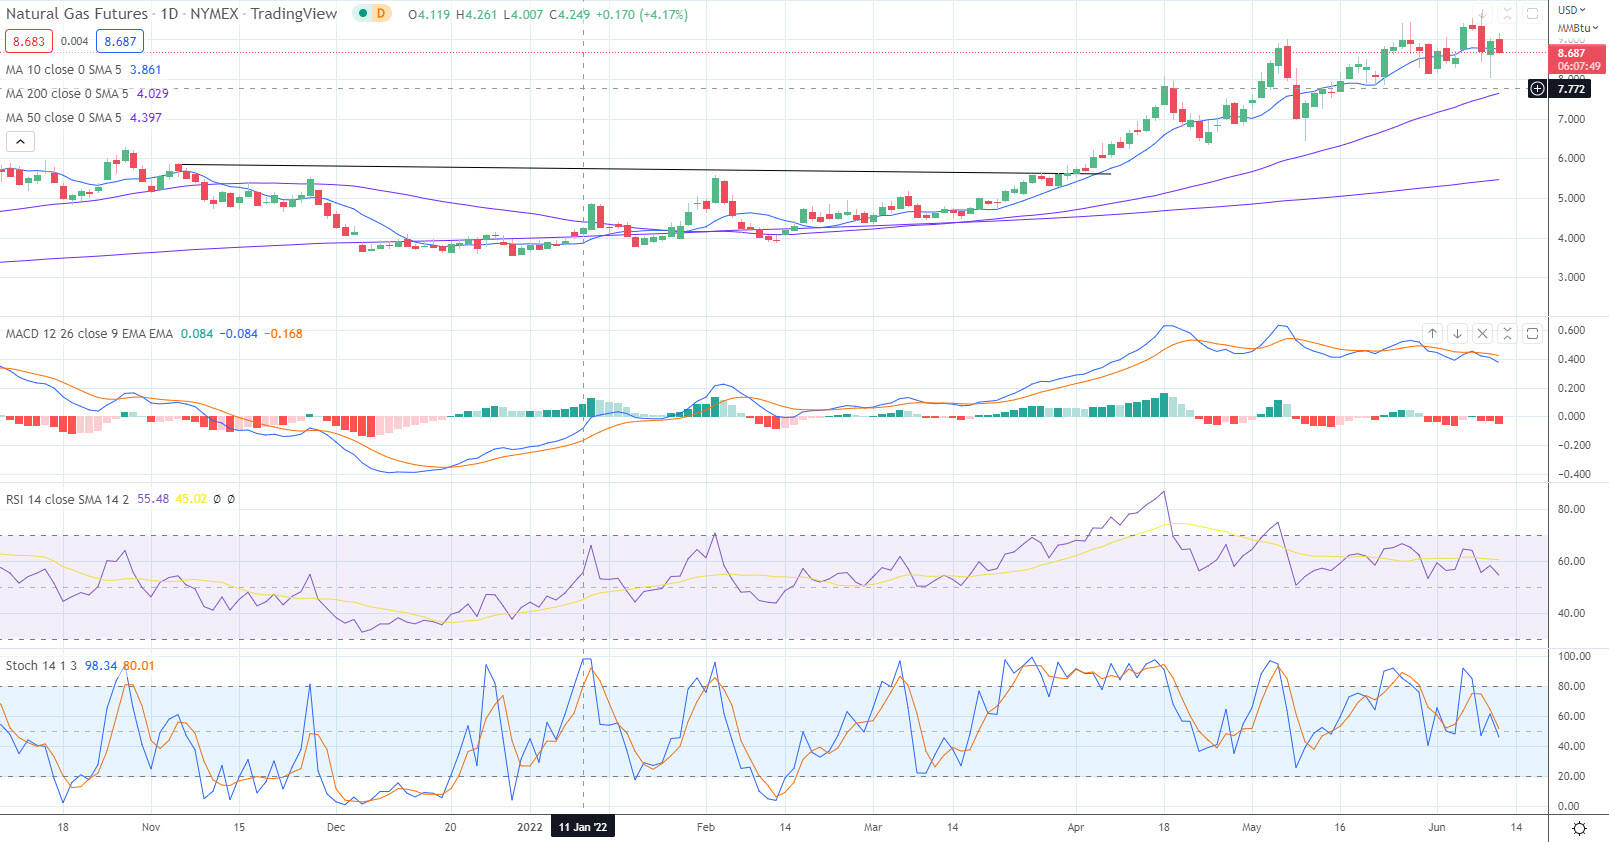Collapse the main price chart pane

(1507, 14)
